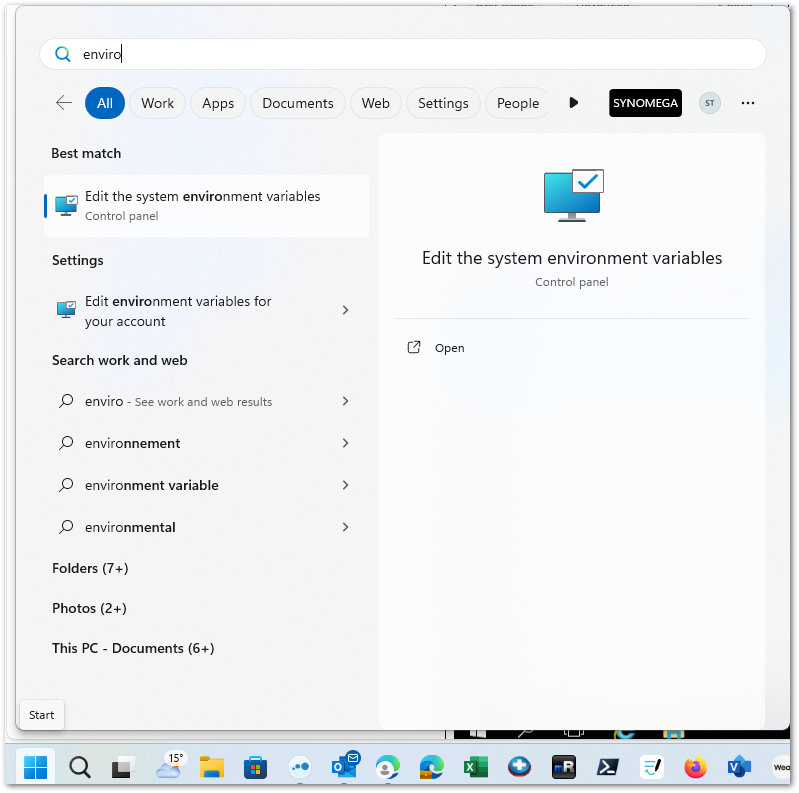Screen dimensions: 799x793
Task: Click the large environment variables monitor icon
Action: pos(574,195)
